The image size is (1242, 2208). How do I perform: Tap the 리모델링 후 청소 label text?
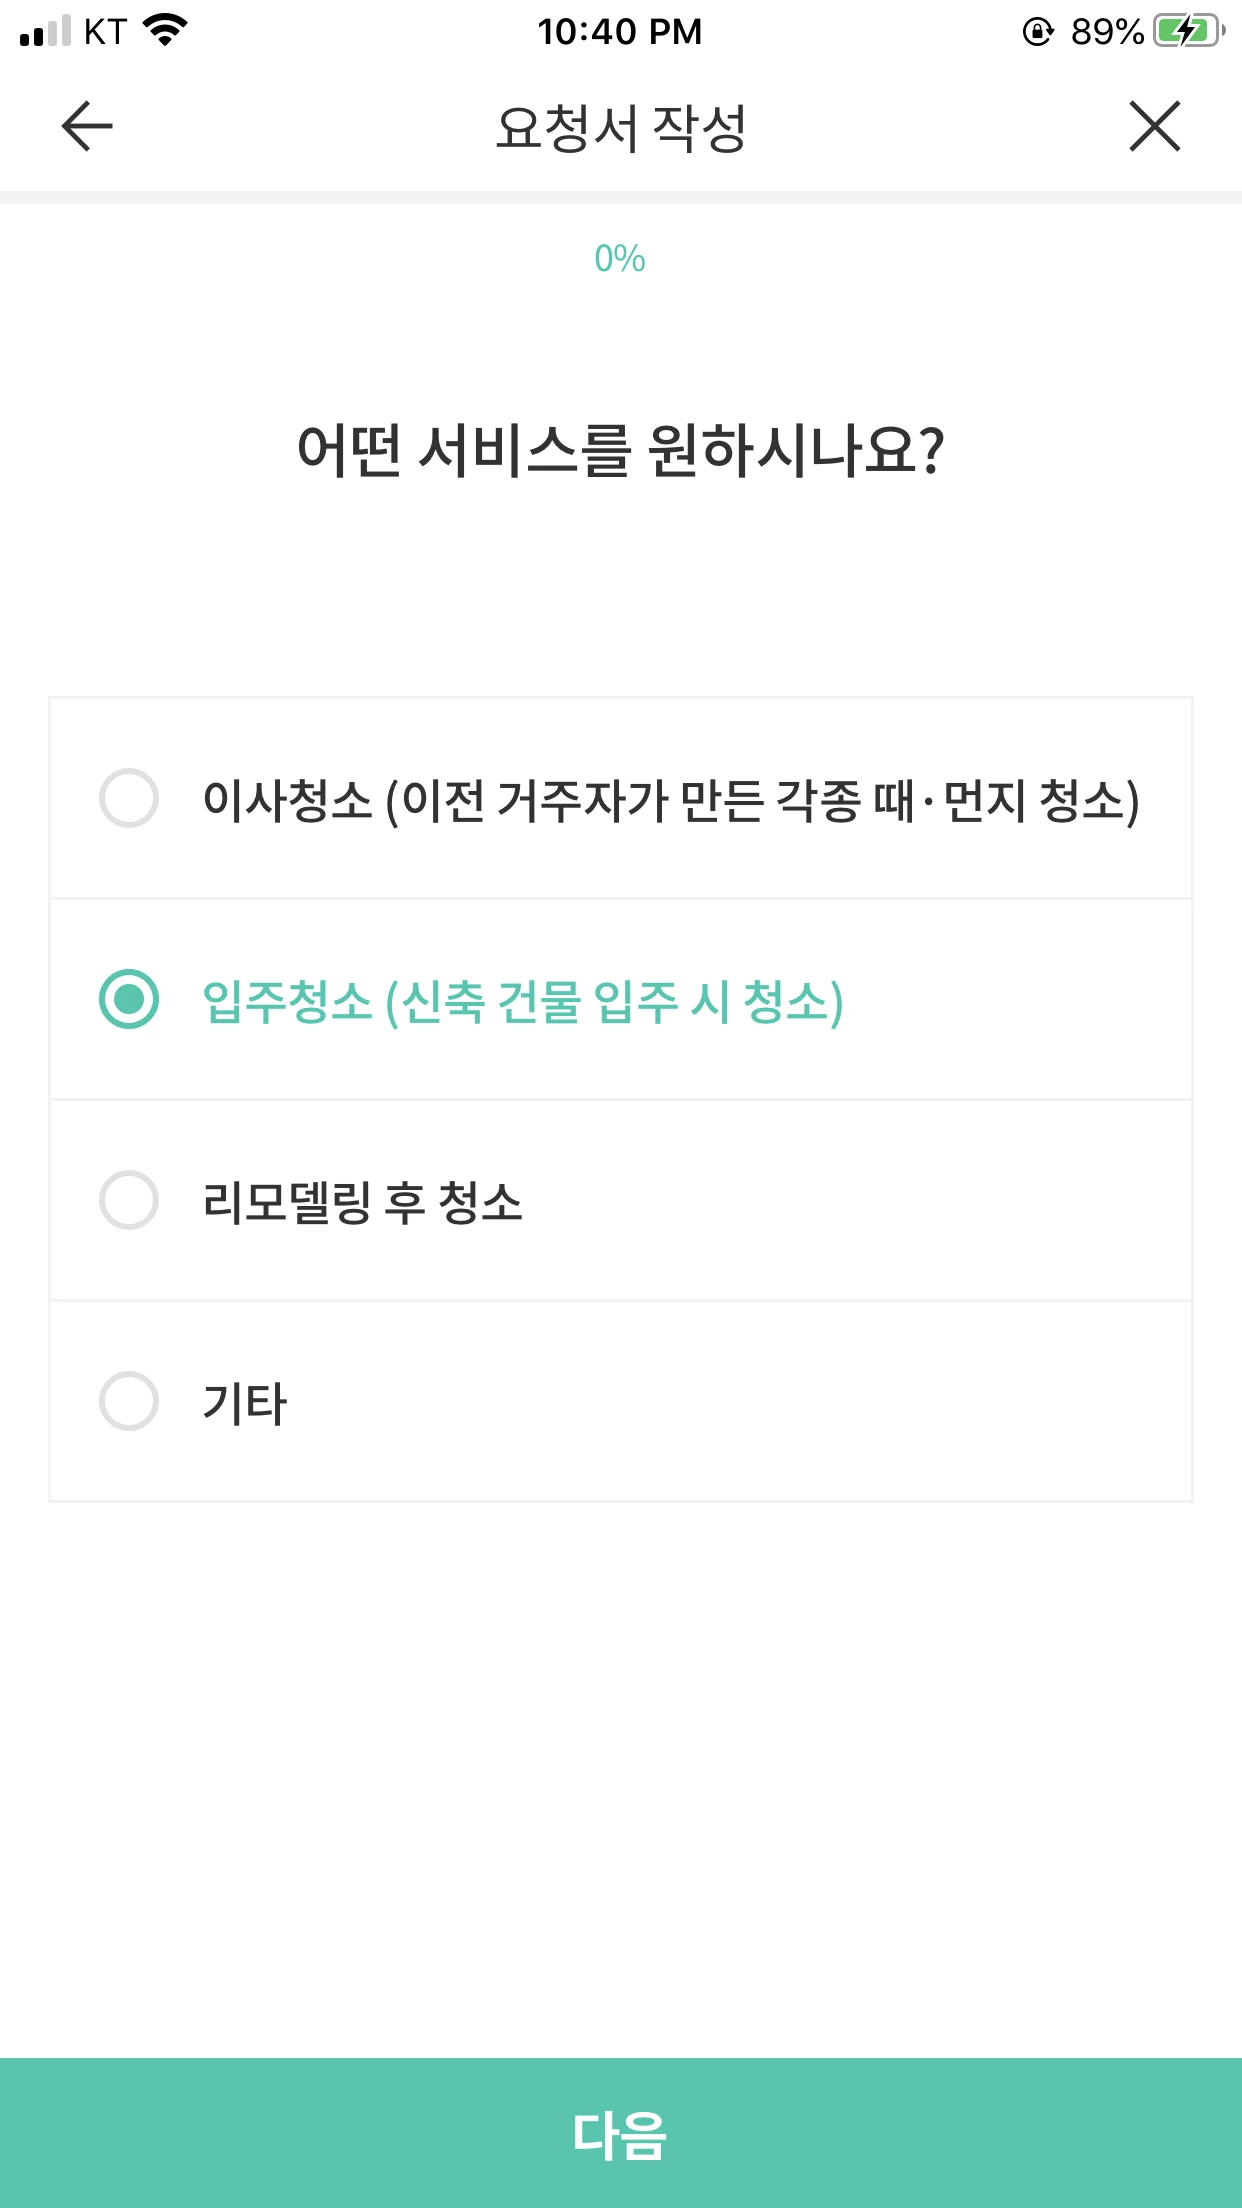[362, 1202]
